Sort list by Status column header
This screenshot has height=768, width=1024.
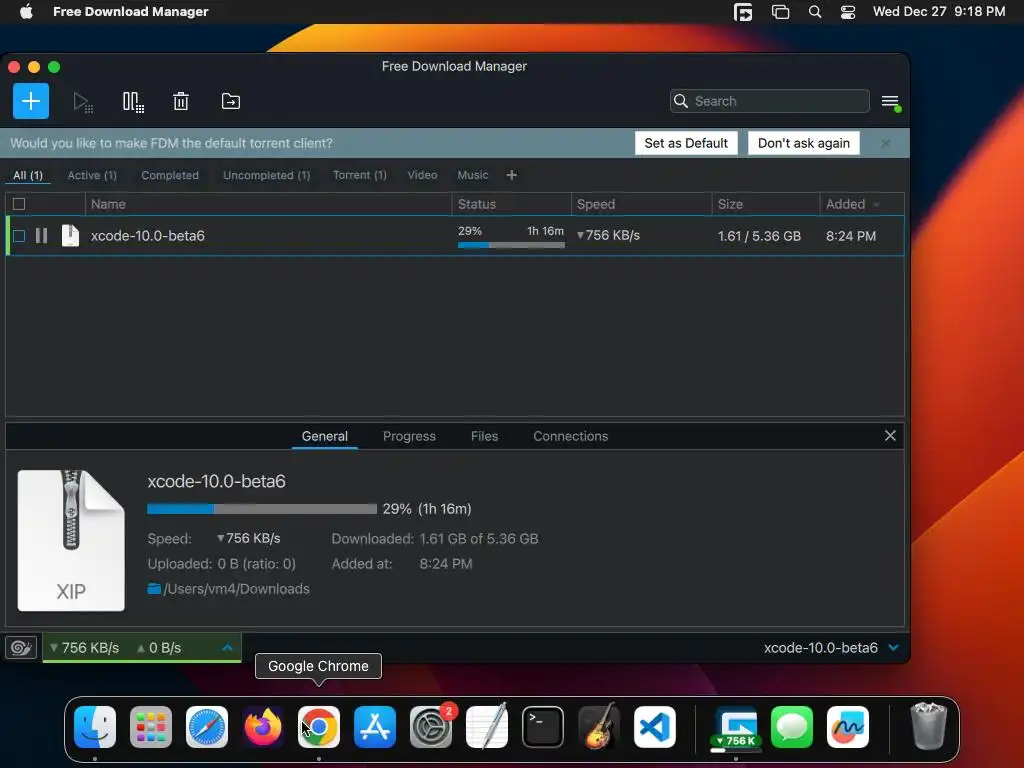(x=511, y=204)
